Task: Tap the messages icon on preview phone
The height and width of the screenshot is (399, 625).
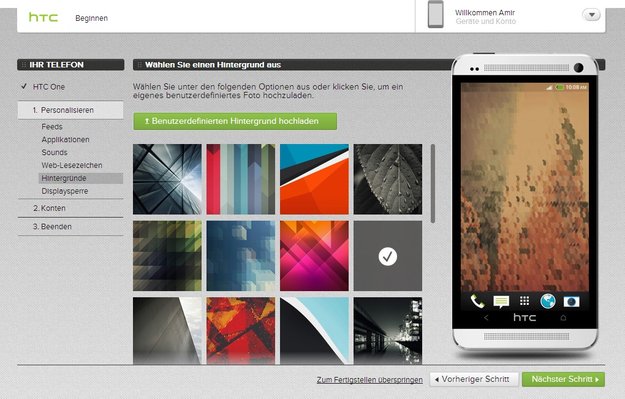Action: (x=501, y=301)
